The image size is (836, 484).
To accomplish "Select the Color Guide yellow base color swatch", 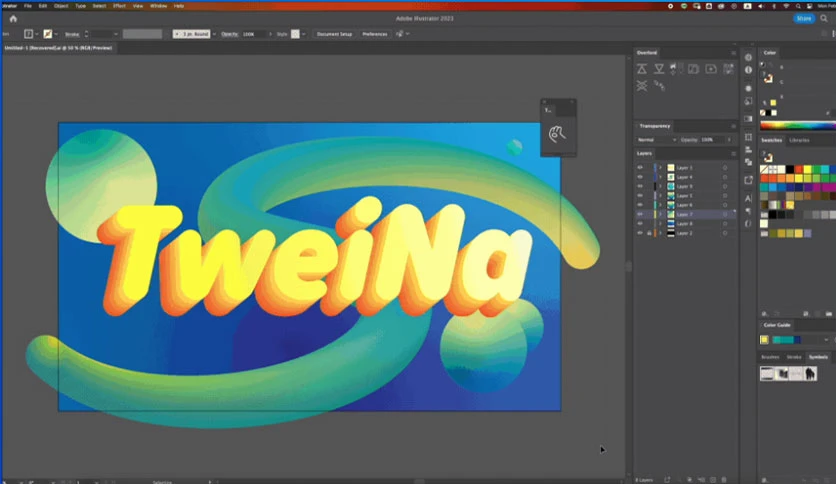I will pos(764,340).
